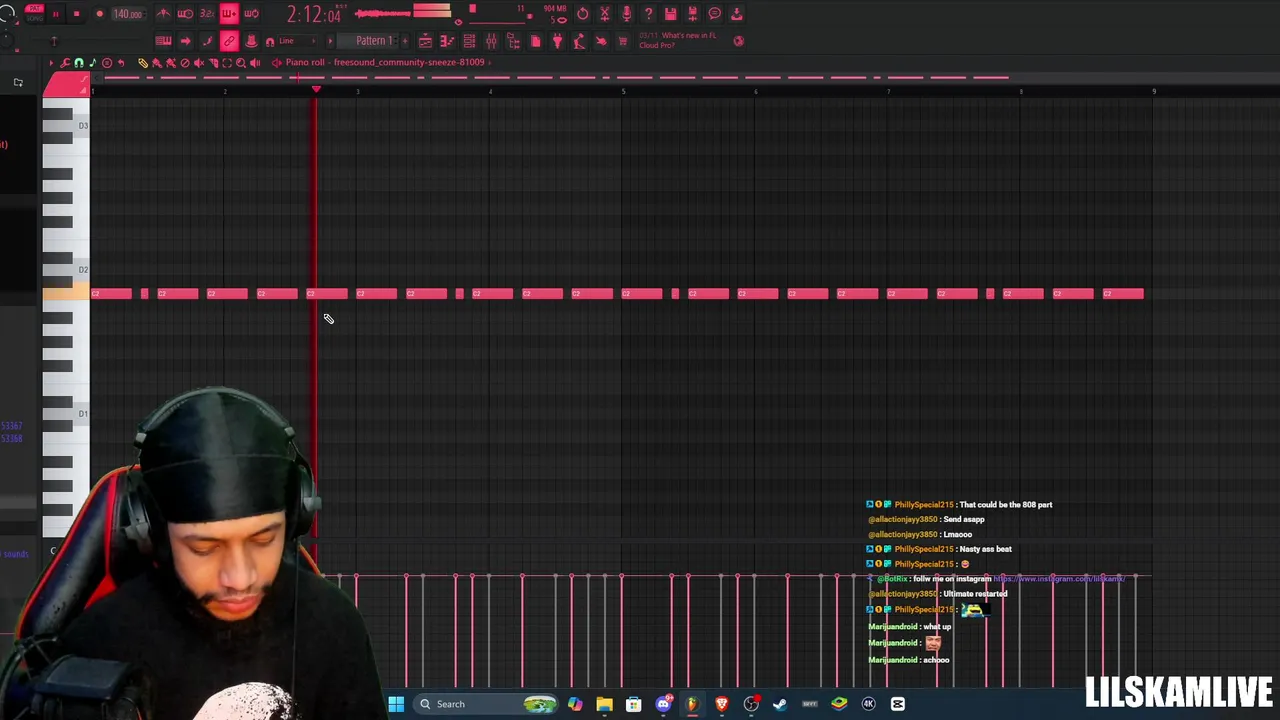The height and width of the screenshot is (720, 1280).
Task: Toggle the metronome
Action: coord(163,13)
